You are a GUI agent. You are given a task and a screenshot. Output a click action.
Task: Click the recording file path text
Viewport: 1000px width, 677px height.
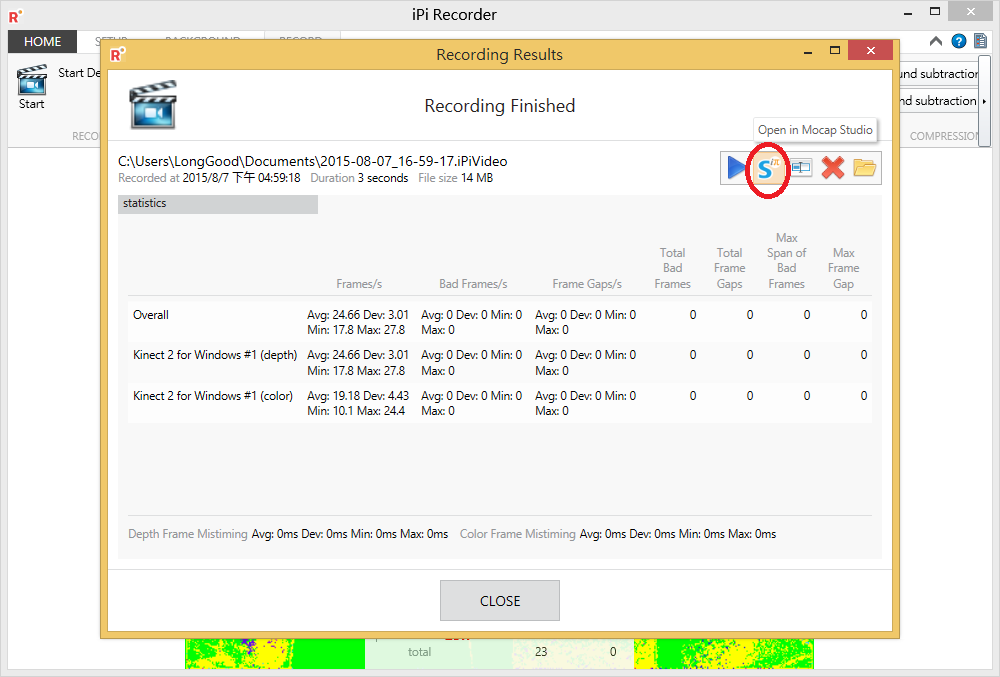pyautogui.click(x=312, y=161)
